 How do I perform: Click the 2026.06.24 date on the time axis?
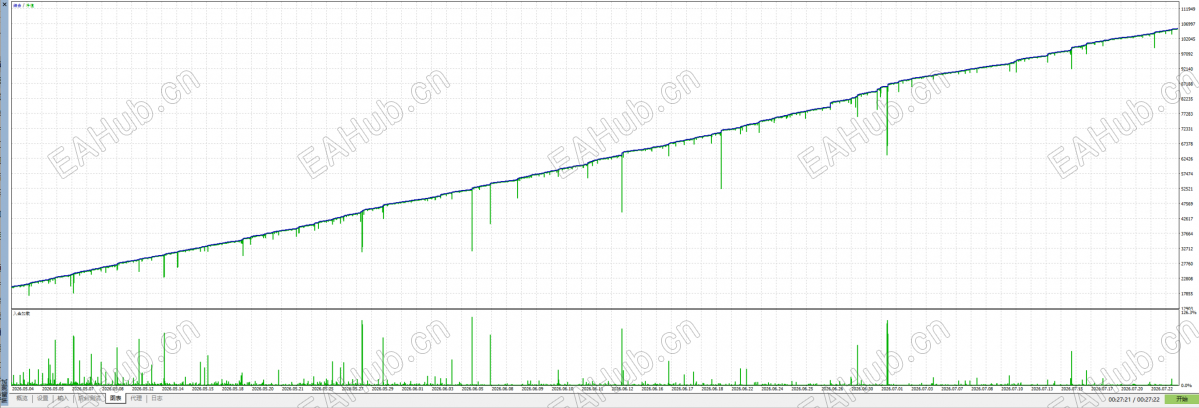point(772,389)
